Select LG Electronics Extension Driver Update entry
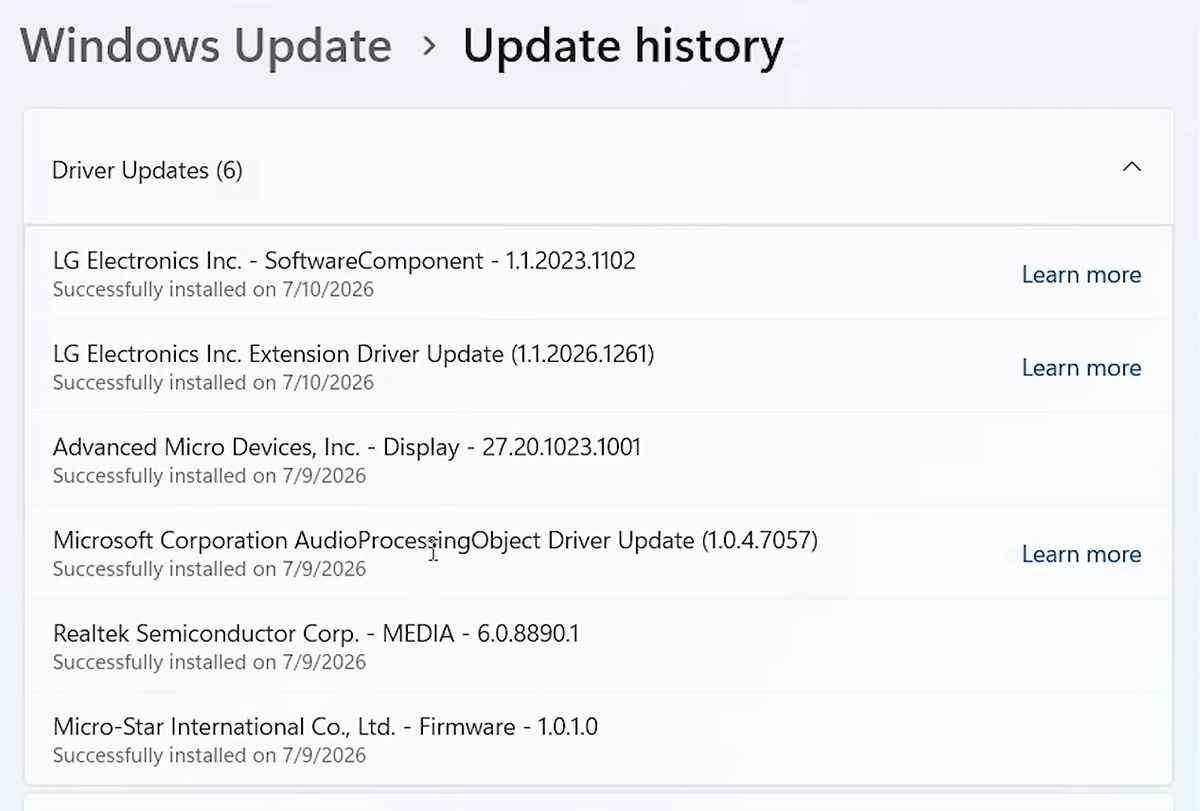Viewport: 1200px width, 811px height. click(x=598, y=366)
